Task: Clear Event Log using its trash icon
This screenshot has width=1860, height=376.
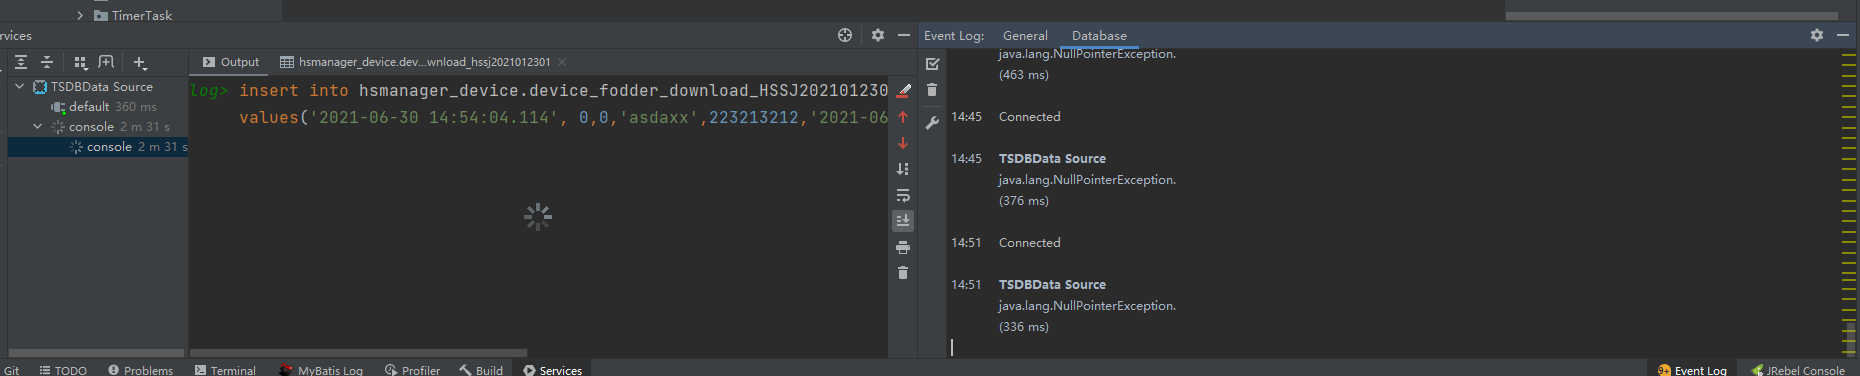Action: tap(932, 90)
